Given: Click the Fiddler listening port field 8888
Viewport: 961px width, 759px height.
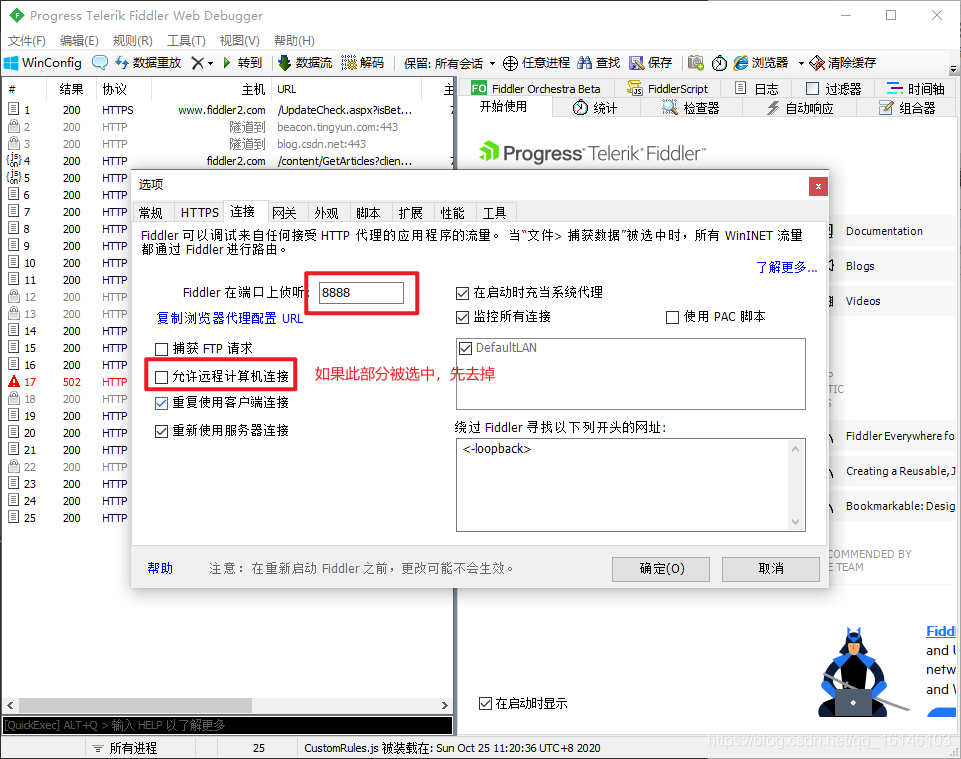Looking at the screenshot, I should [x=361, y=292].
